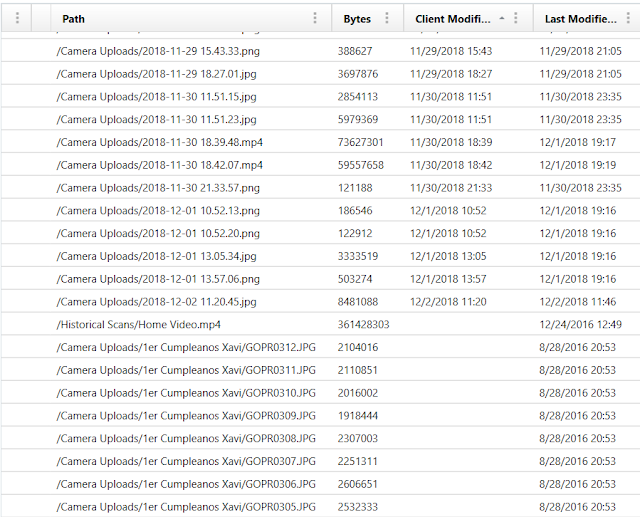Select file 2018-12-02 11.20.45.jpg

pyautogui.click(x=156, y=302)
